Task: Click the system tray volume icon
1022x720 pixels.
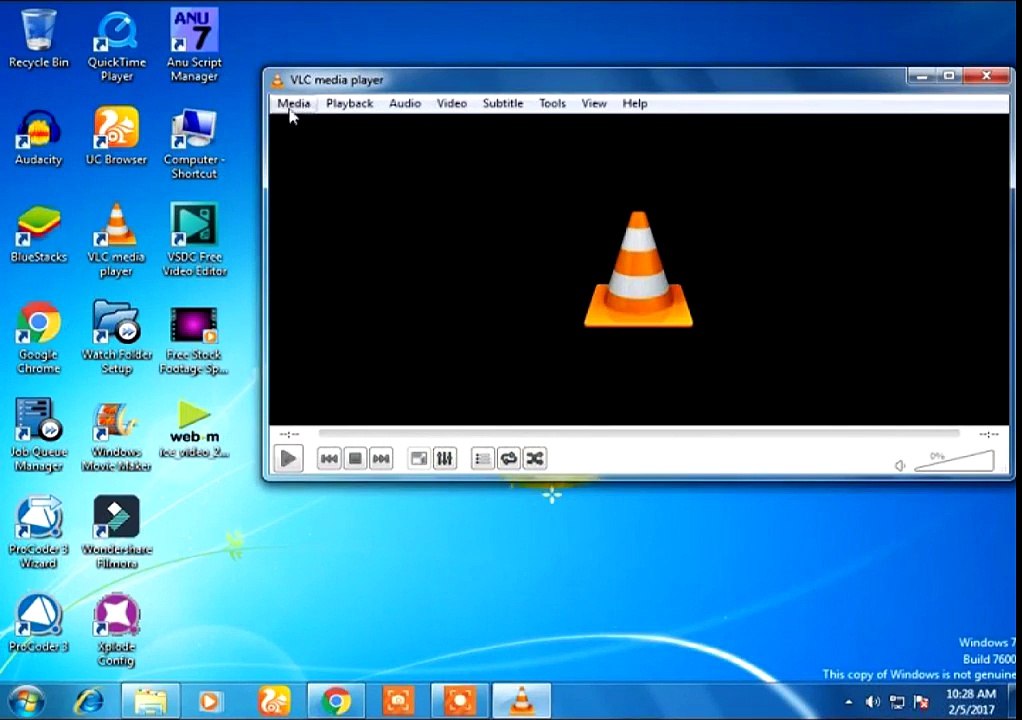Action: pyautogui.click(x=872, y=702)
